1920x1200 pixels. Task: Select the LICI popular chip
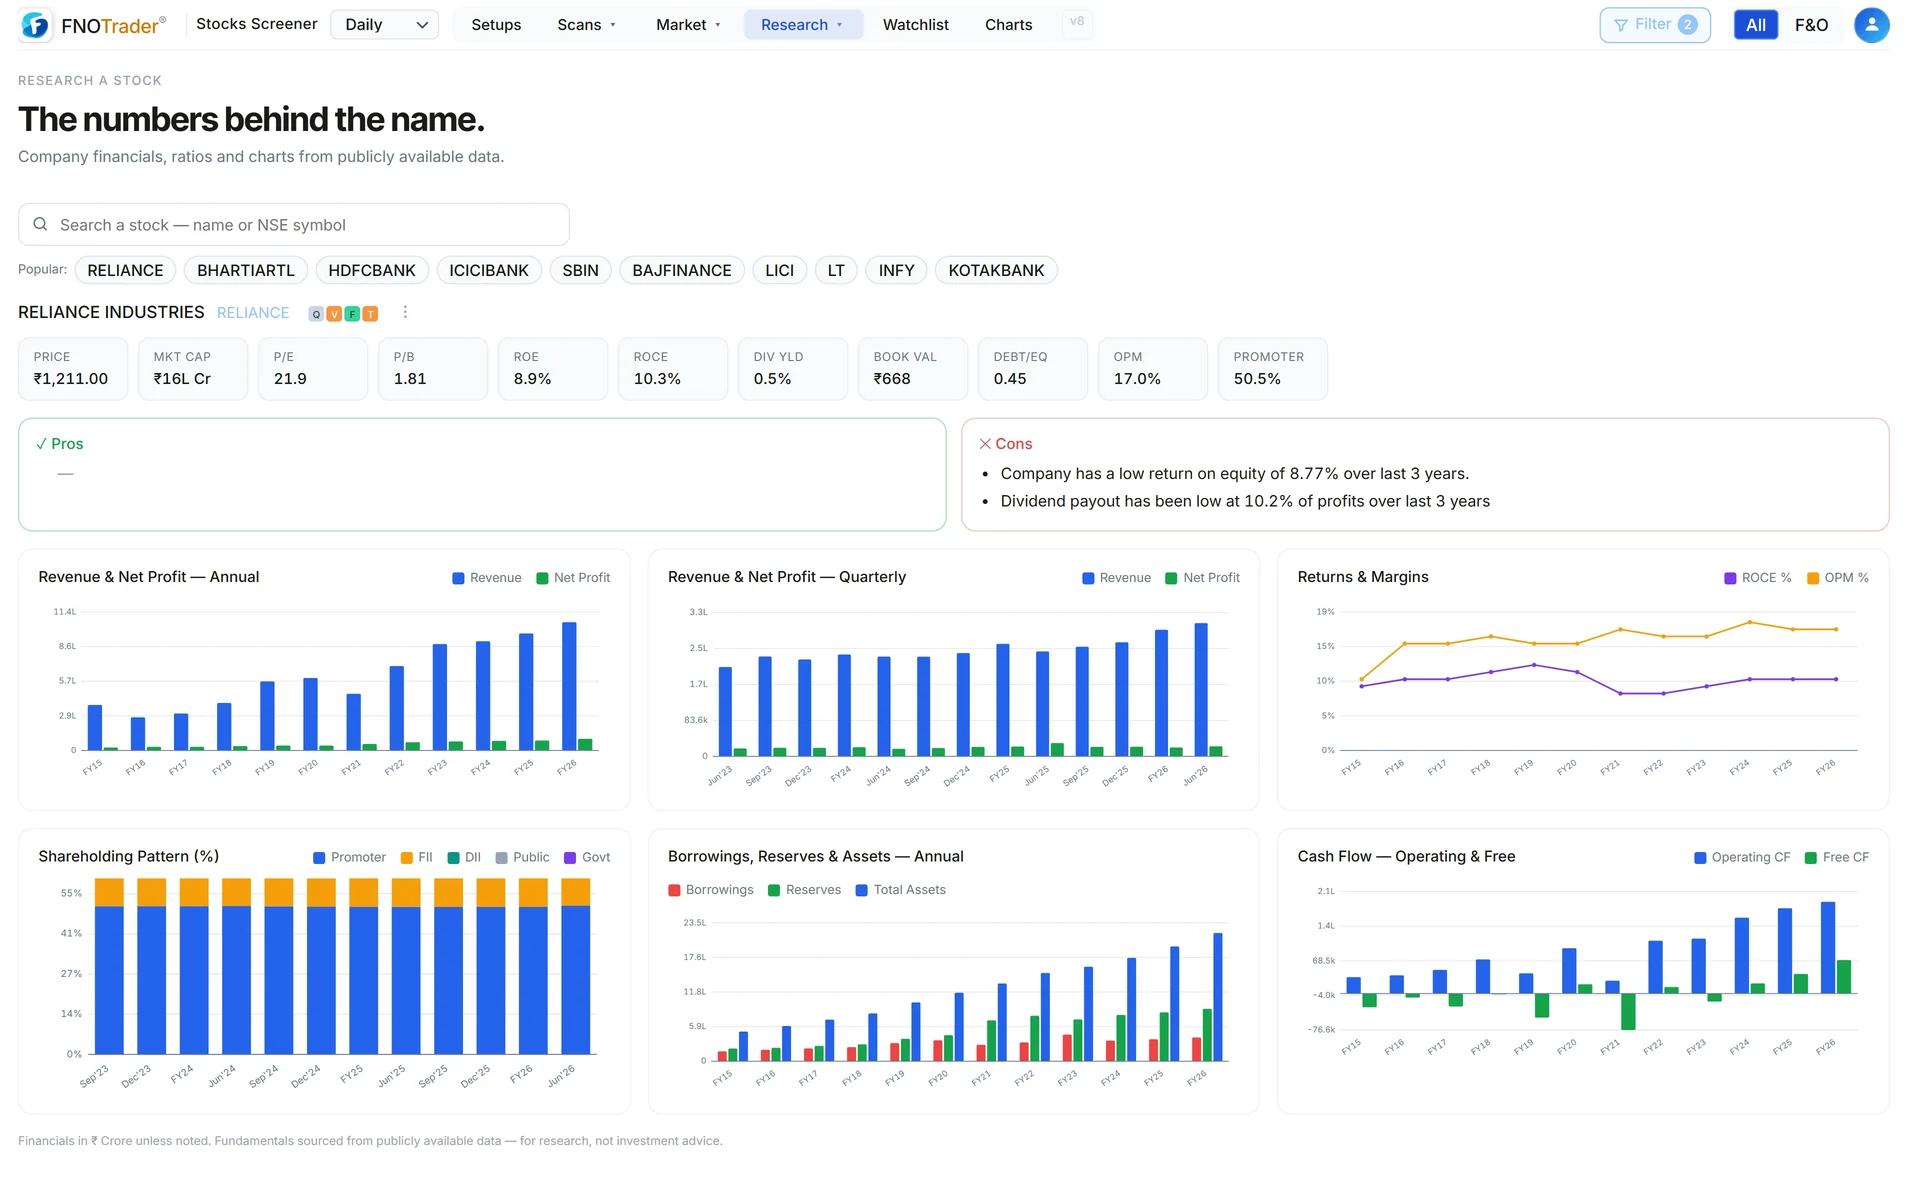[x=779, y=271]
